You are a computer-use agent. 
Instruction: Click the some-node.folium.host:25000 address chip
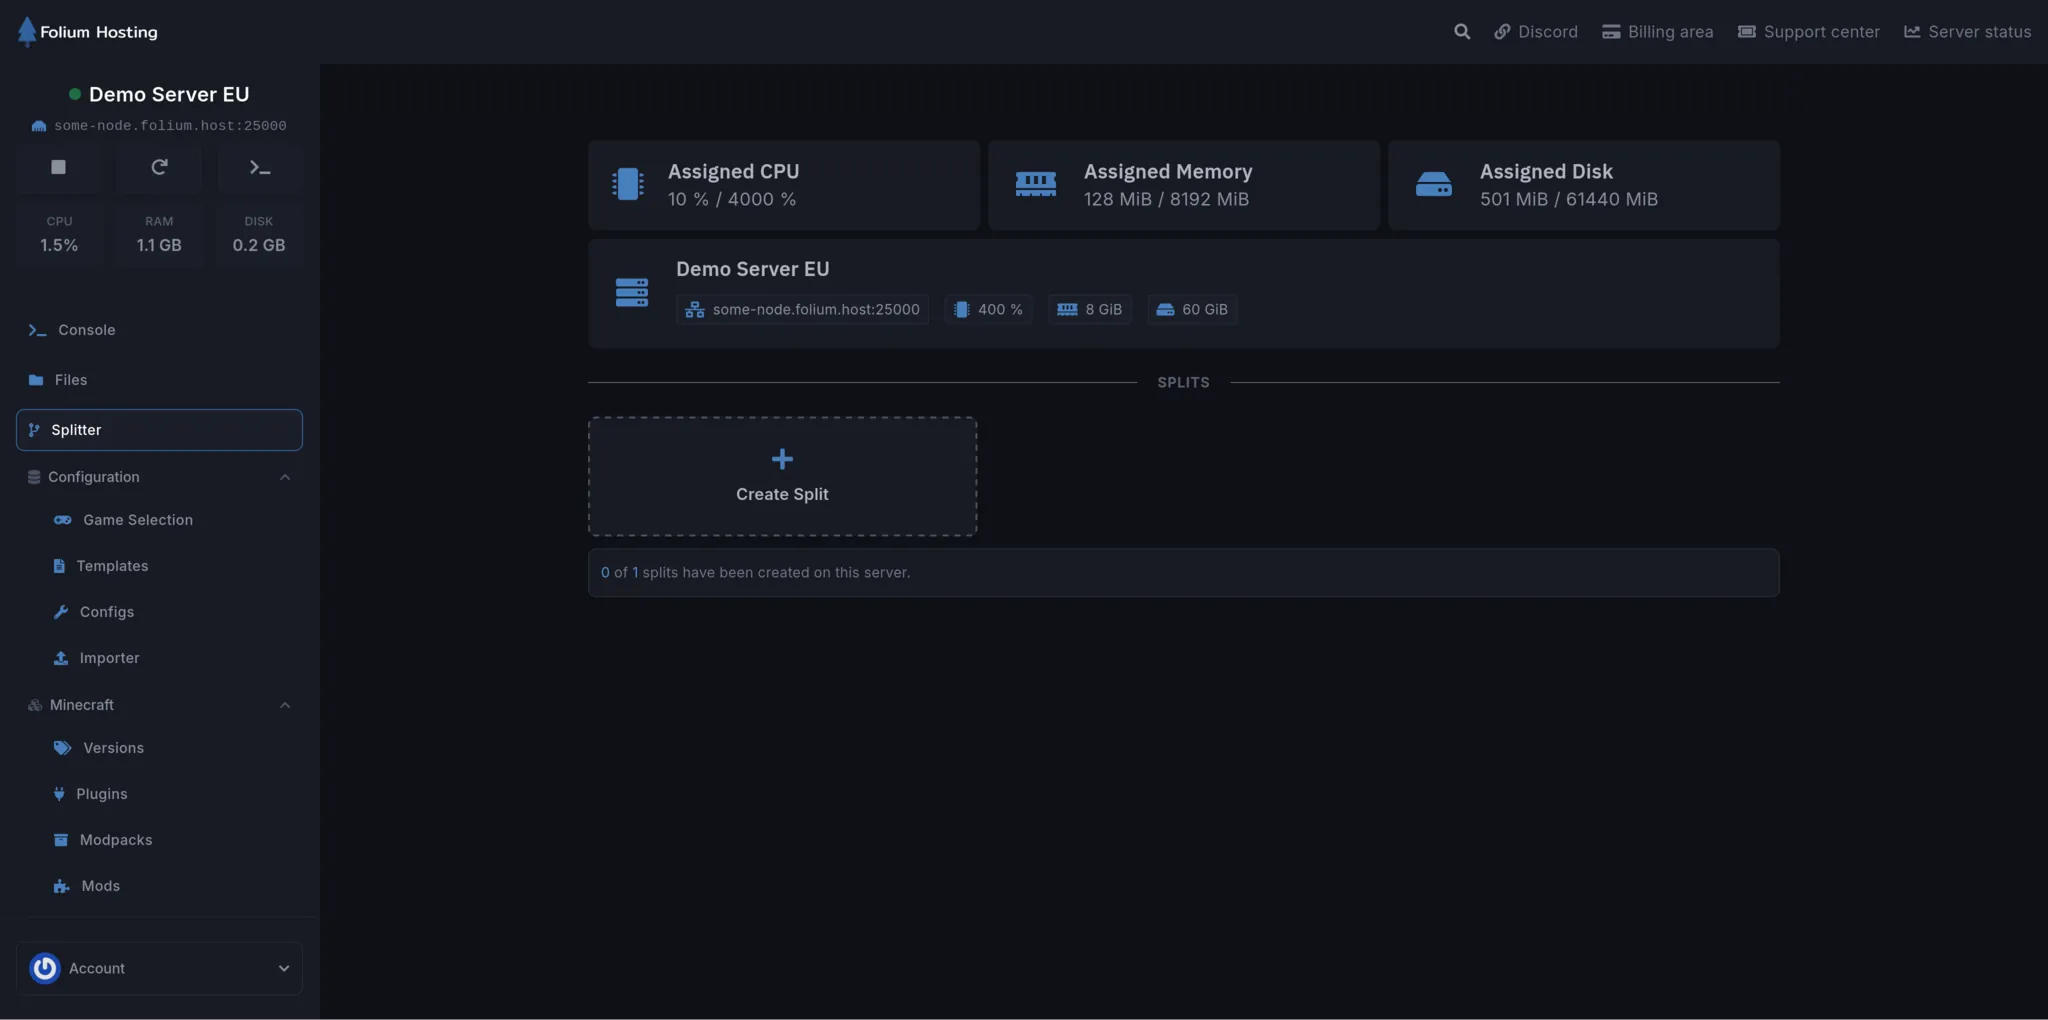(801, 309)
